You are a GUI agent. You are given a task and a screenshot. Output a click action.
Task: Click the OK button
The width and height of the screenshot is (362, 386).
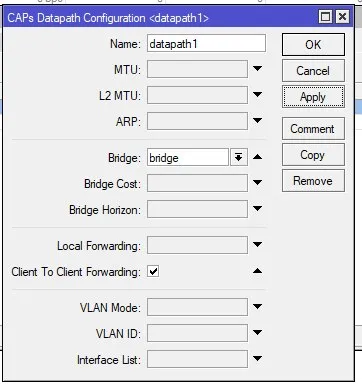coord(313,44)
